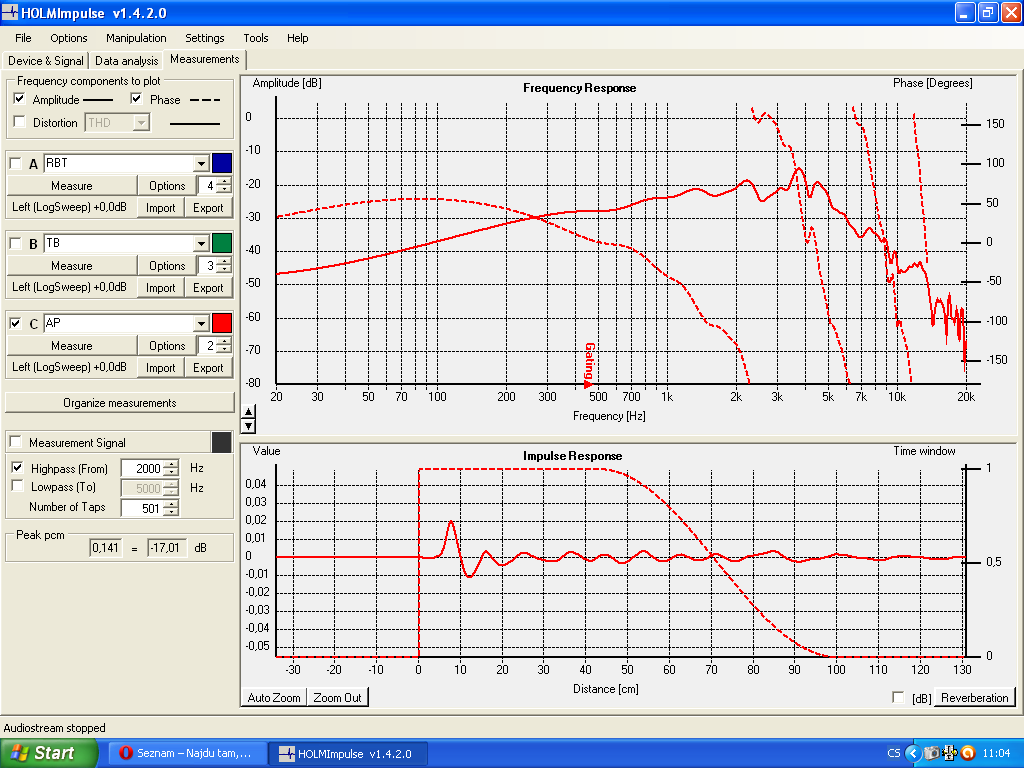Viewport: 1024px width, 768px height.
Task: Click the green color swatch for B
Action: [x=222, y=244]
